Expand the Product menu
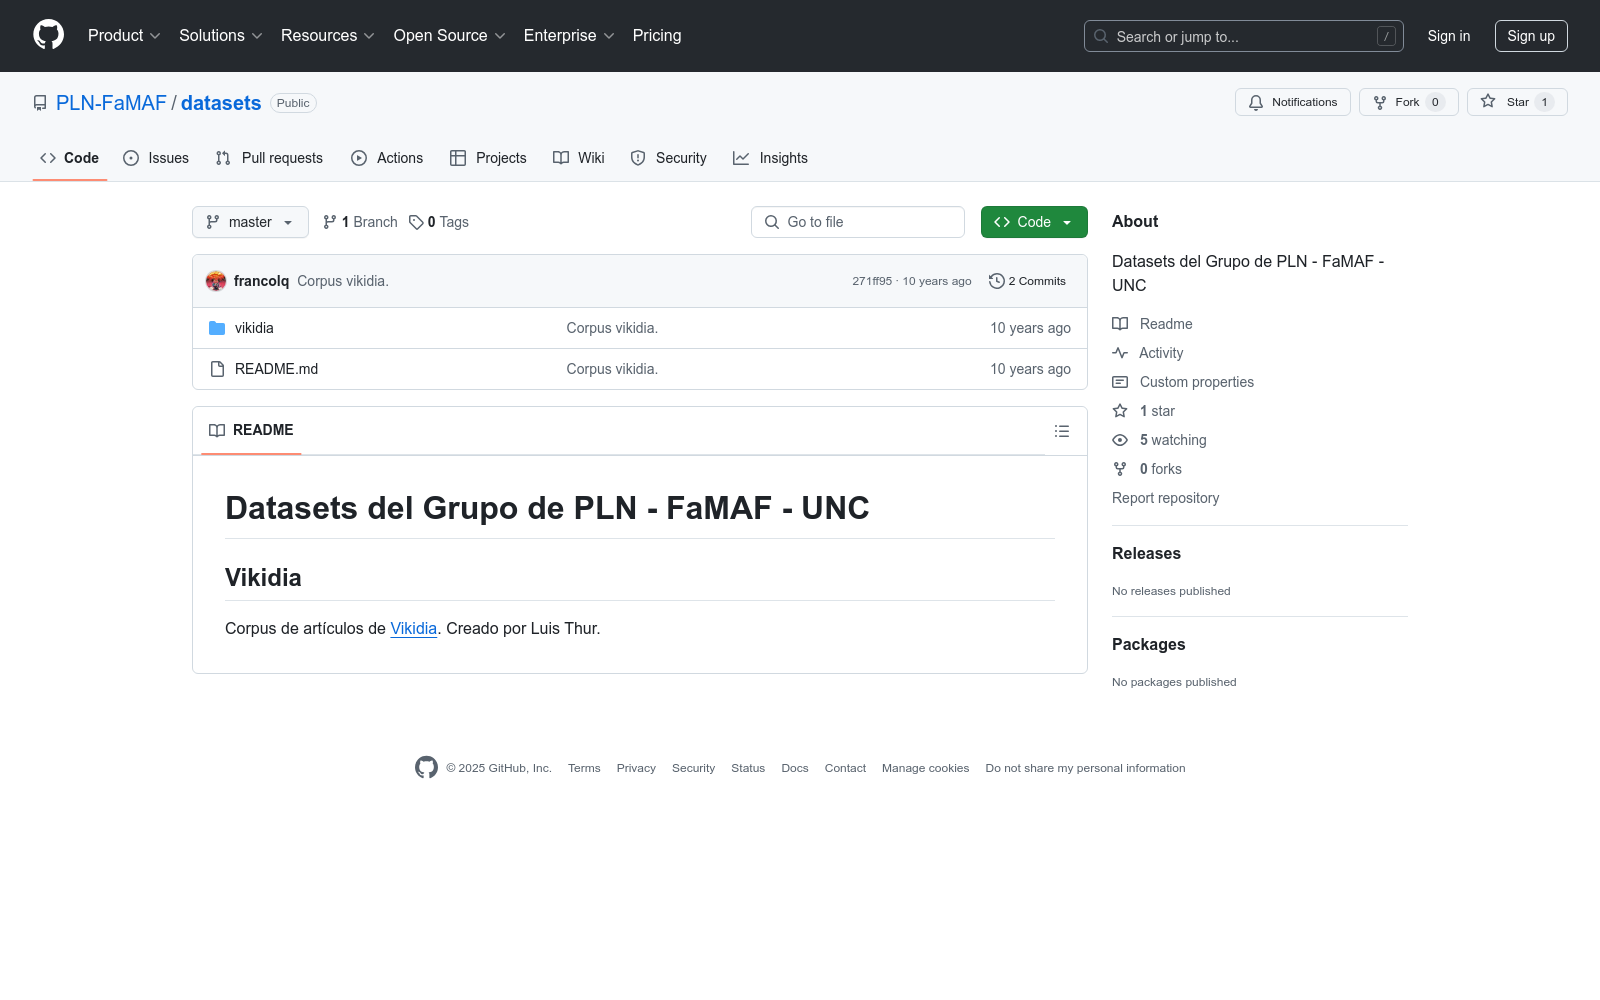This screenshot has width=1600, height=1000. tap(124, 35)
